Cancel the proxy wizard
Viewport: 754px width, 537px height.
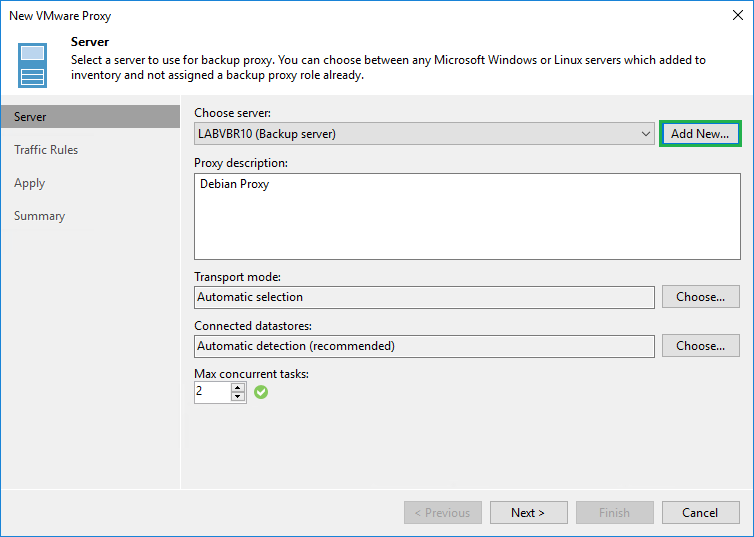700,513
